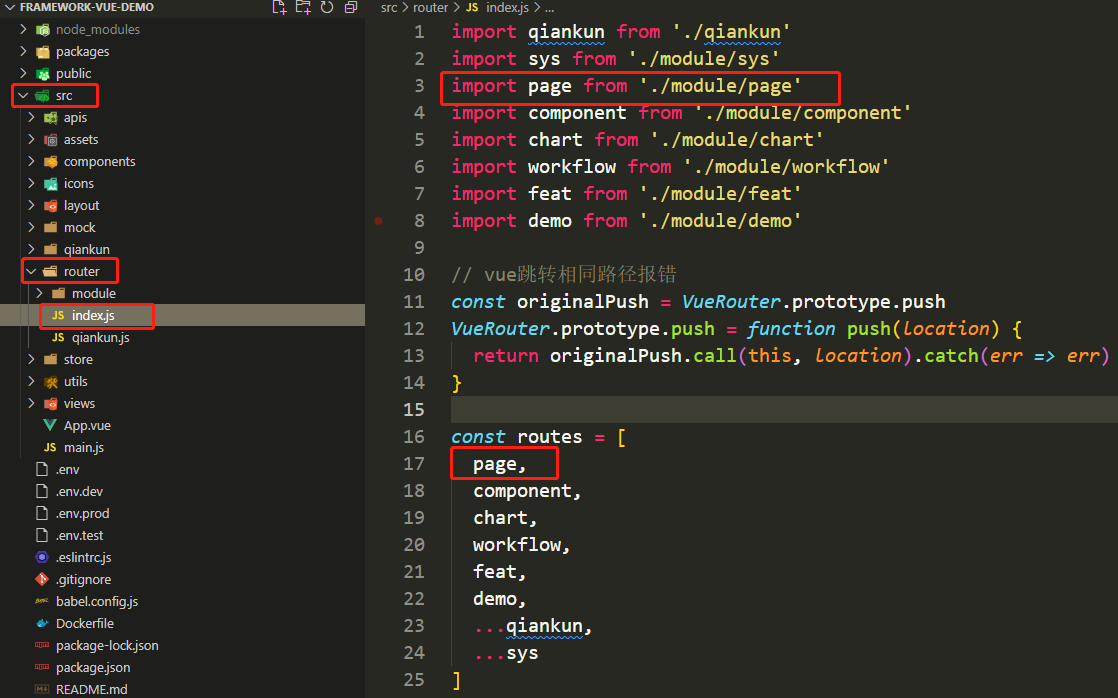Click the New Folder icon in explorer header
Screen dimensions: 1118x698
tap(303, 7)
